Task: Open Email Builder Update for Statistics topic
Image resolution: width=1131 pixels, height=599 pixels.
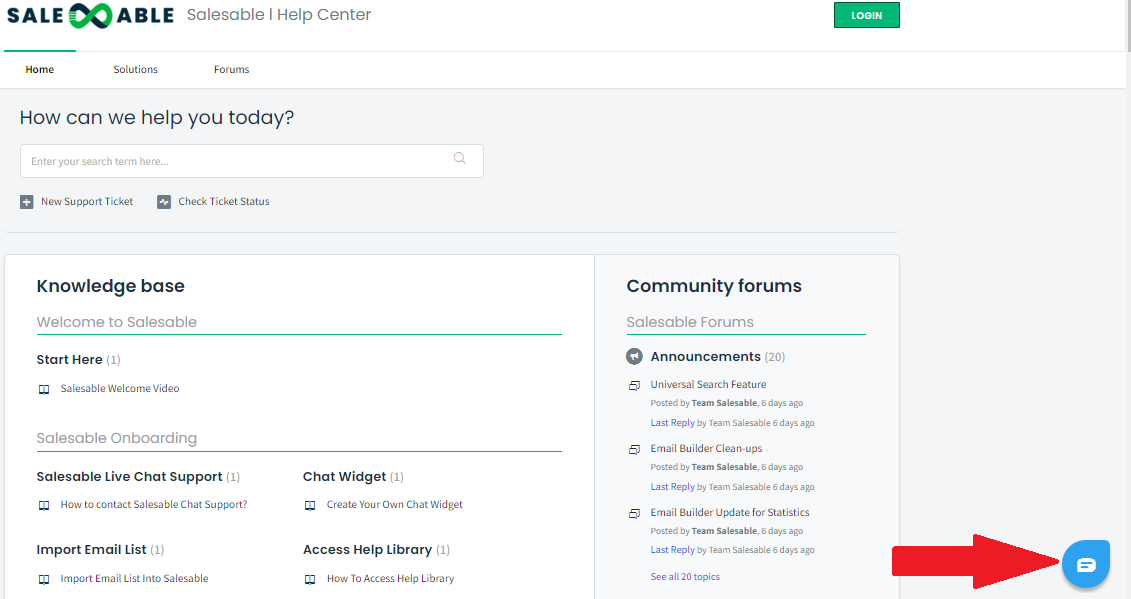Action: tap(730, 512)
